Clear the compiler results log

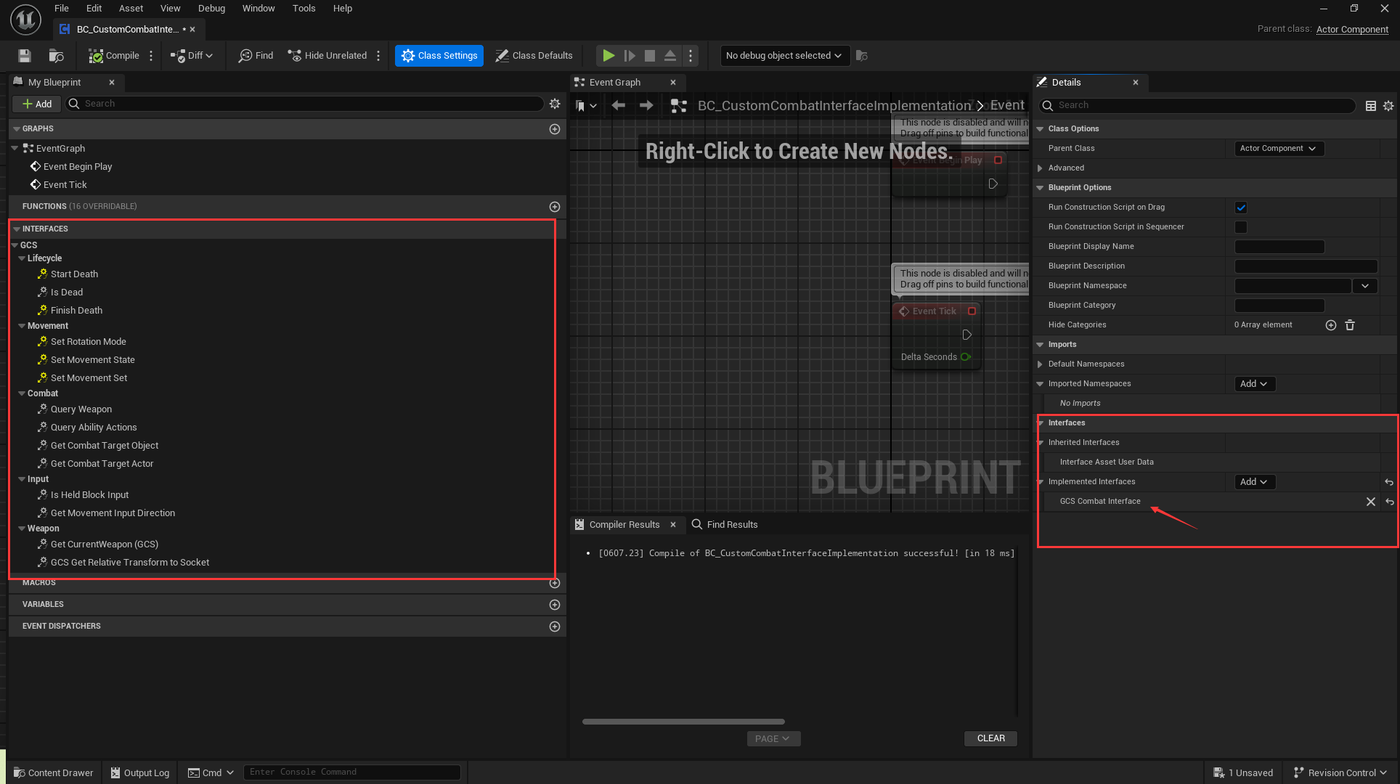click(991, 738)
